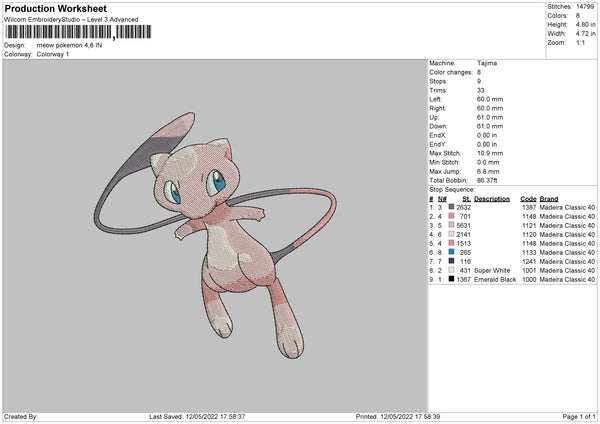600x424 pixels.
Task: Click the 'Super White' description
Action: (492, 271)
